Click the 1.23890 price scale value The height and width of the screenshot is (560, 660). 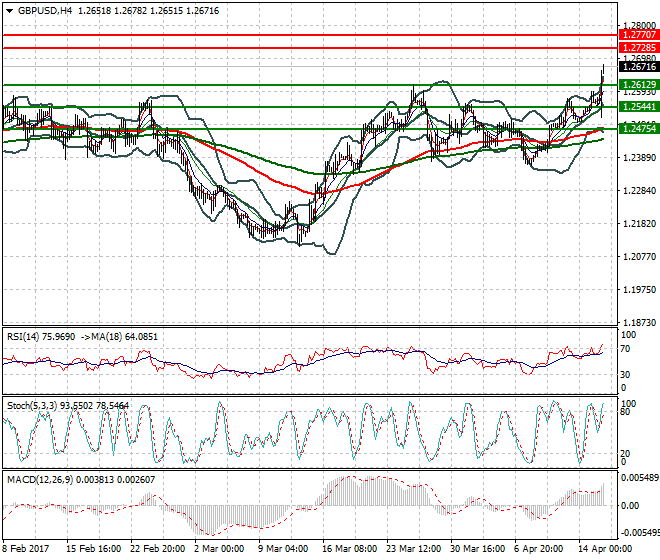coord(639,157)
